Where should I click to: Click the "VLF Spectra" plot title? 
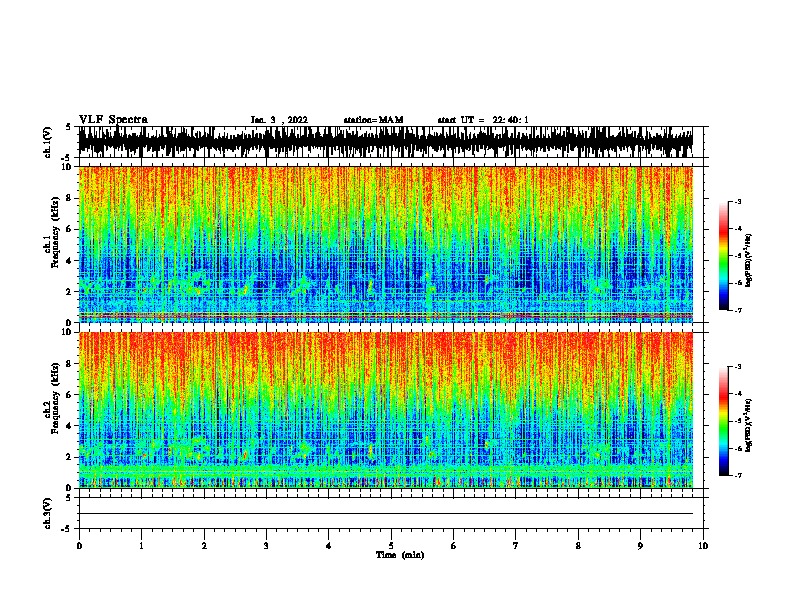113,120
